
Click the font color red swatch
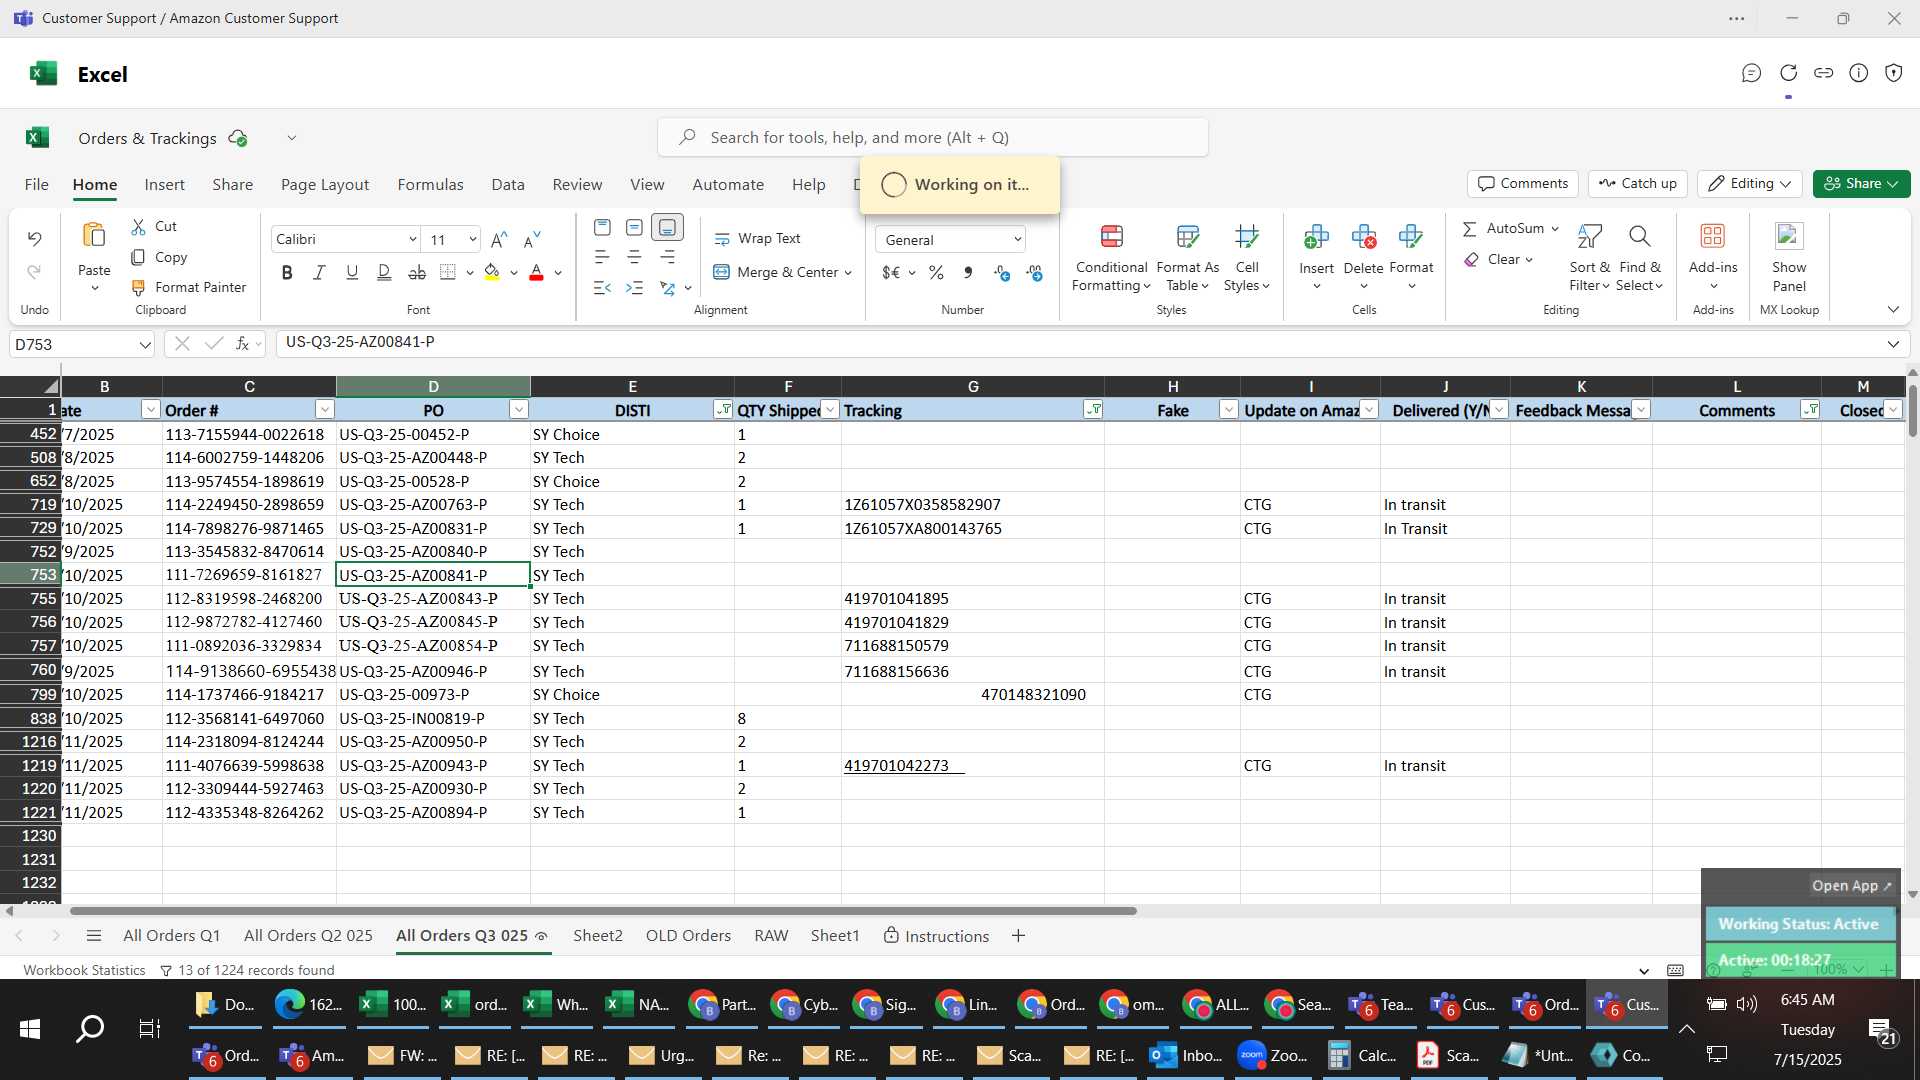click(x=536, y=272)
